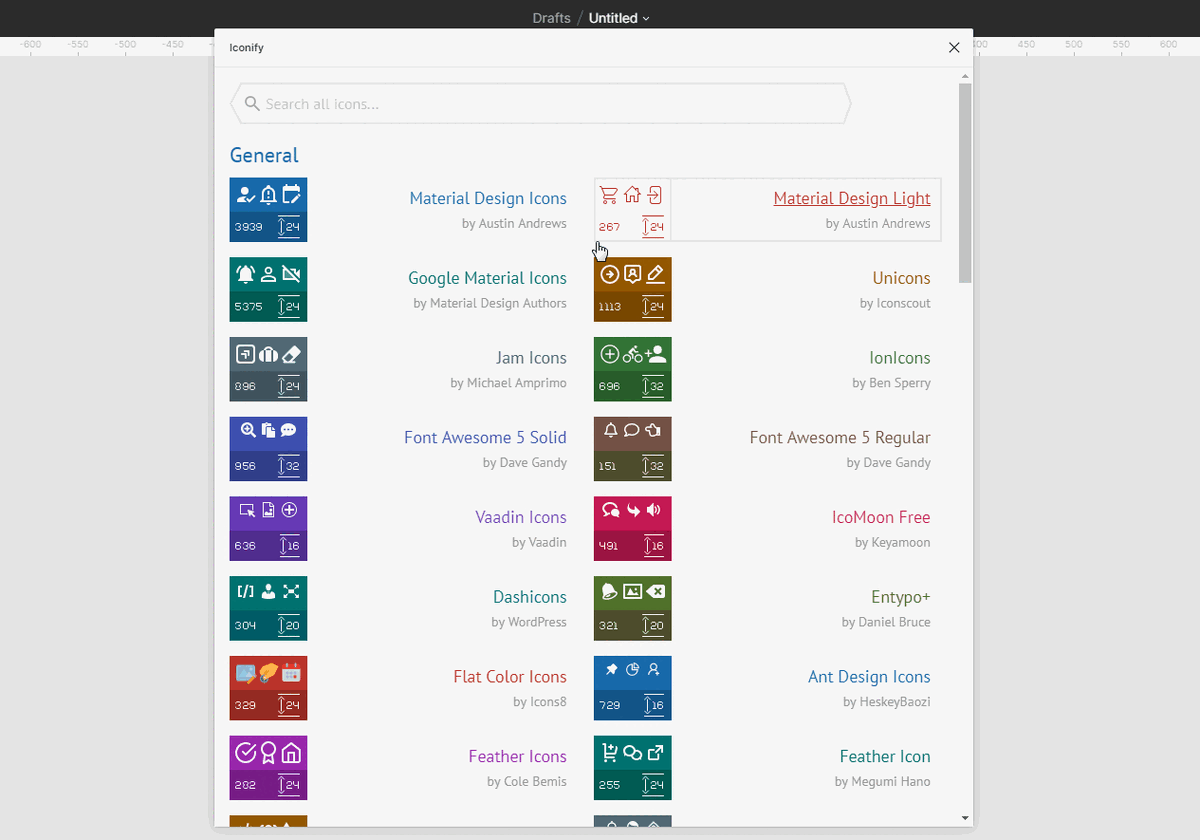The height and width of the screenshot is (840, 1200).
Task: Open the Jam Icons set tile
Action: coord(268,369)
